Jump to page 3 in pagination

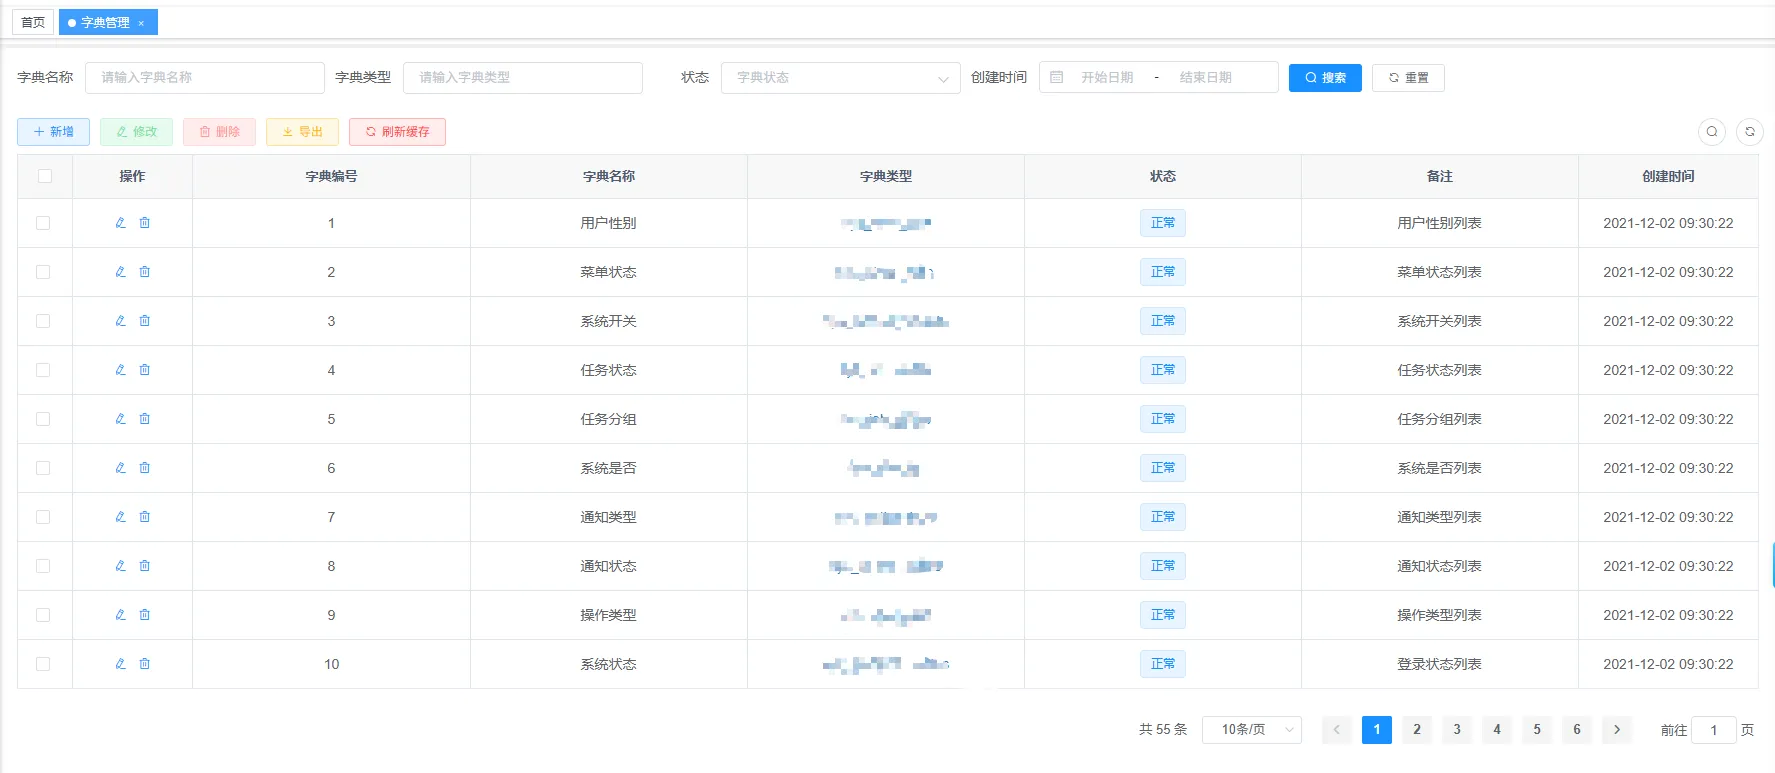(1457, 730)
